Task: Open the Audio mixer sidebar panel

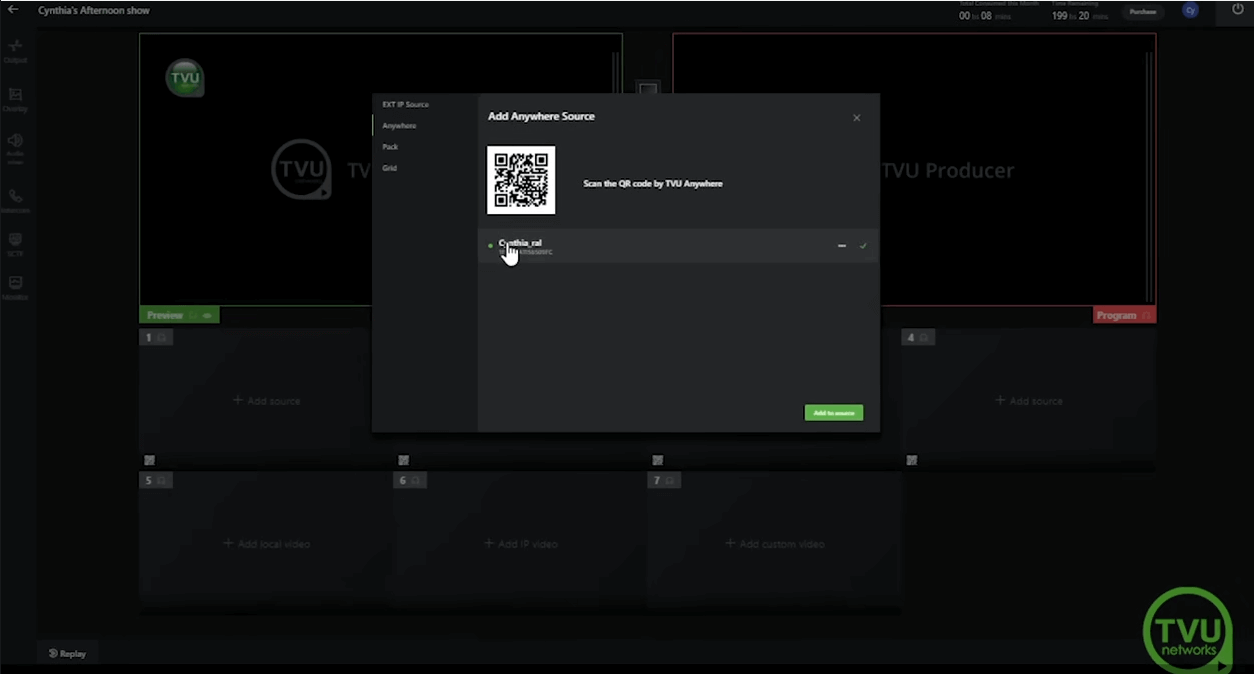Action: (15, 147)
